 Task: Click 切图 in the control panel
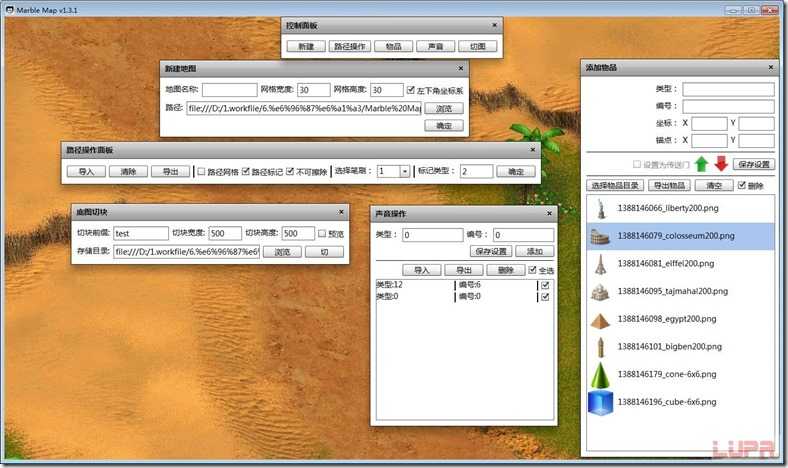click(477, 46)
